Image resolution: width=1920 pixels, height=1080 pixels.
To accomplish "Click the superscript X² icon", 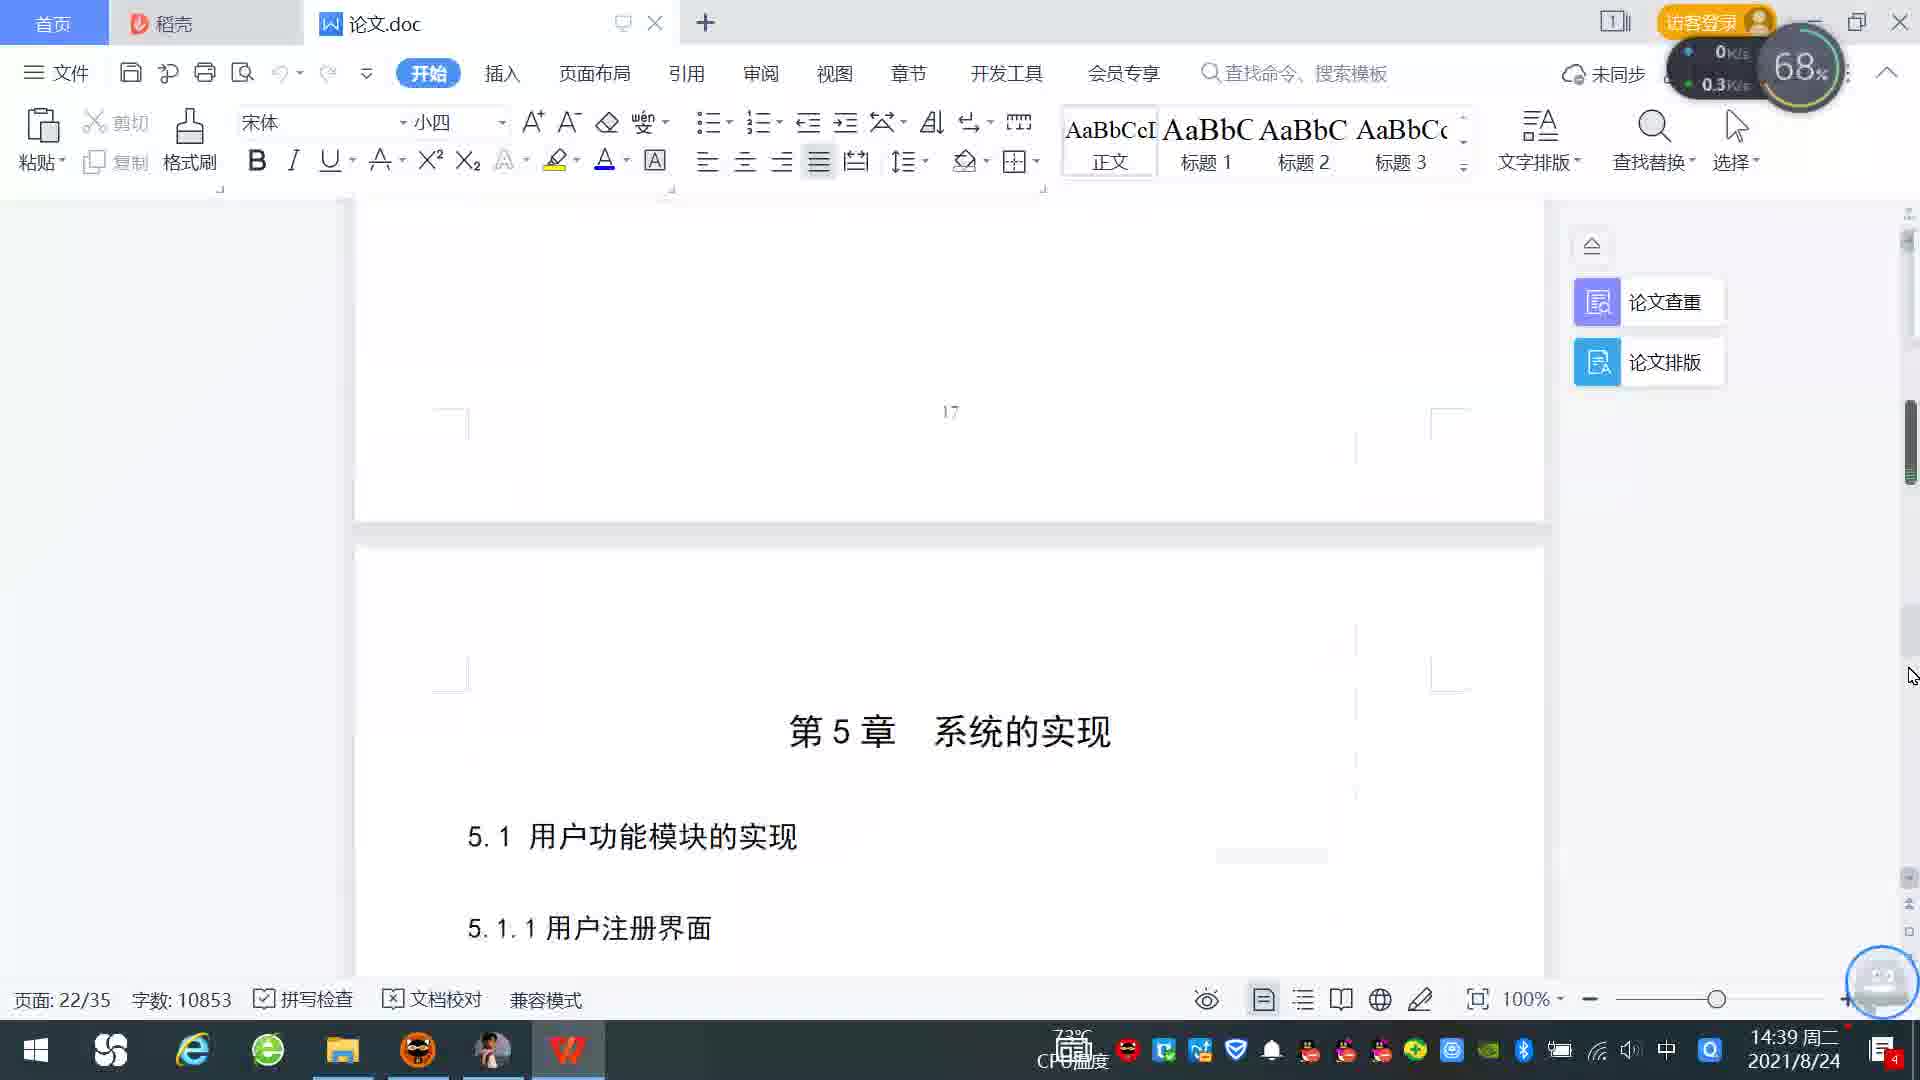I will tap(430, 161).
